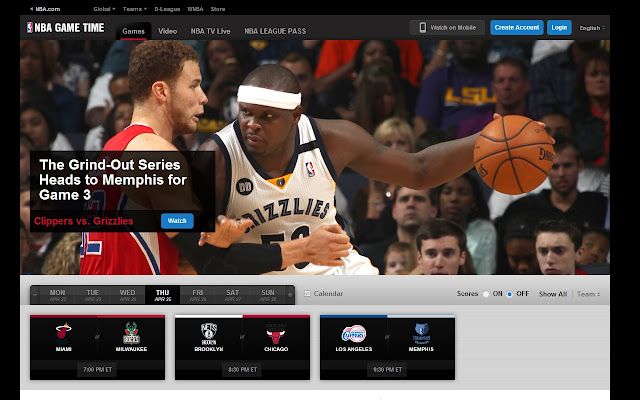
Task: Click the Brooklyn Nets team logo
Action: point(209,334)
